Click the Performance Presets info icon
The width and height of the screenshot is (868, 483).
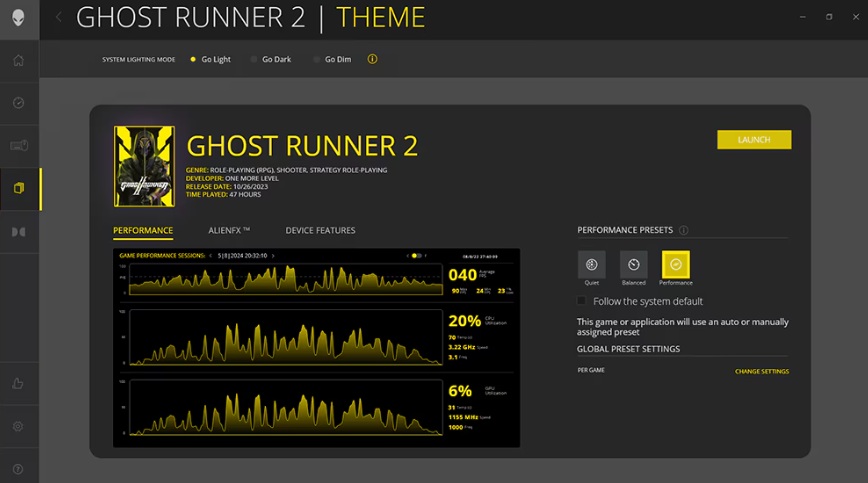point(684,230)
